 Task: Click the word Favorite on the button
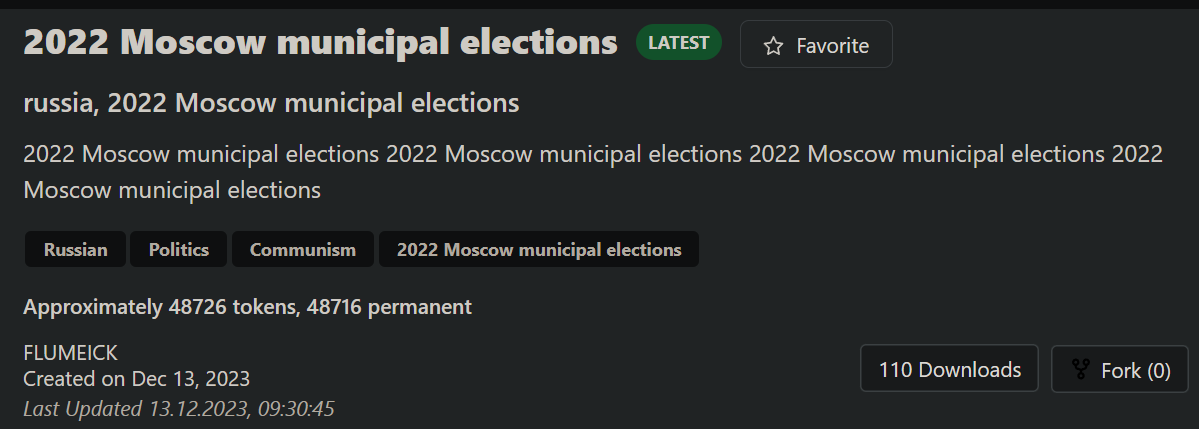[x=832, y=46]
